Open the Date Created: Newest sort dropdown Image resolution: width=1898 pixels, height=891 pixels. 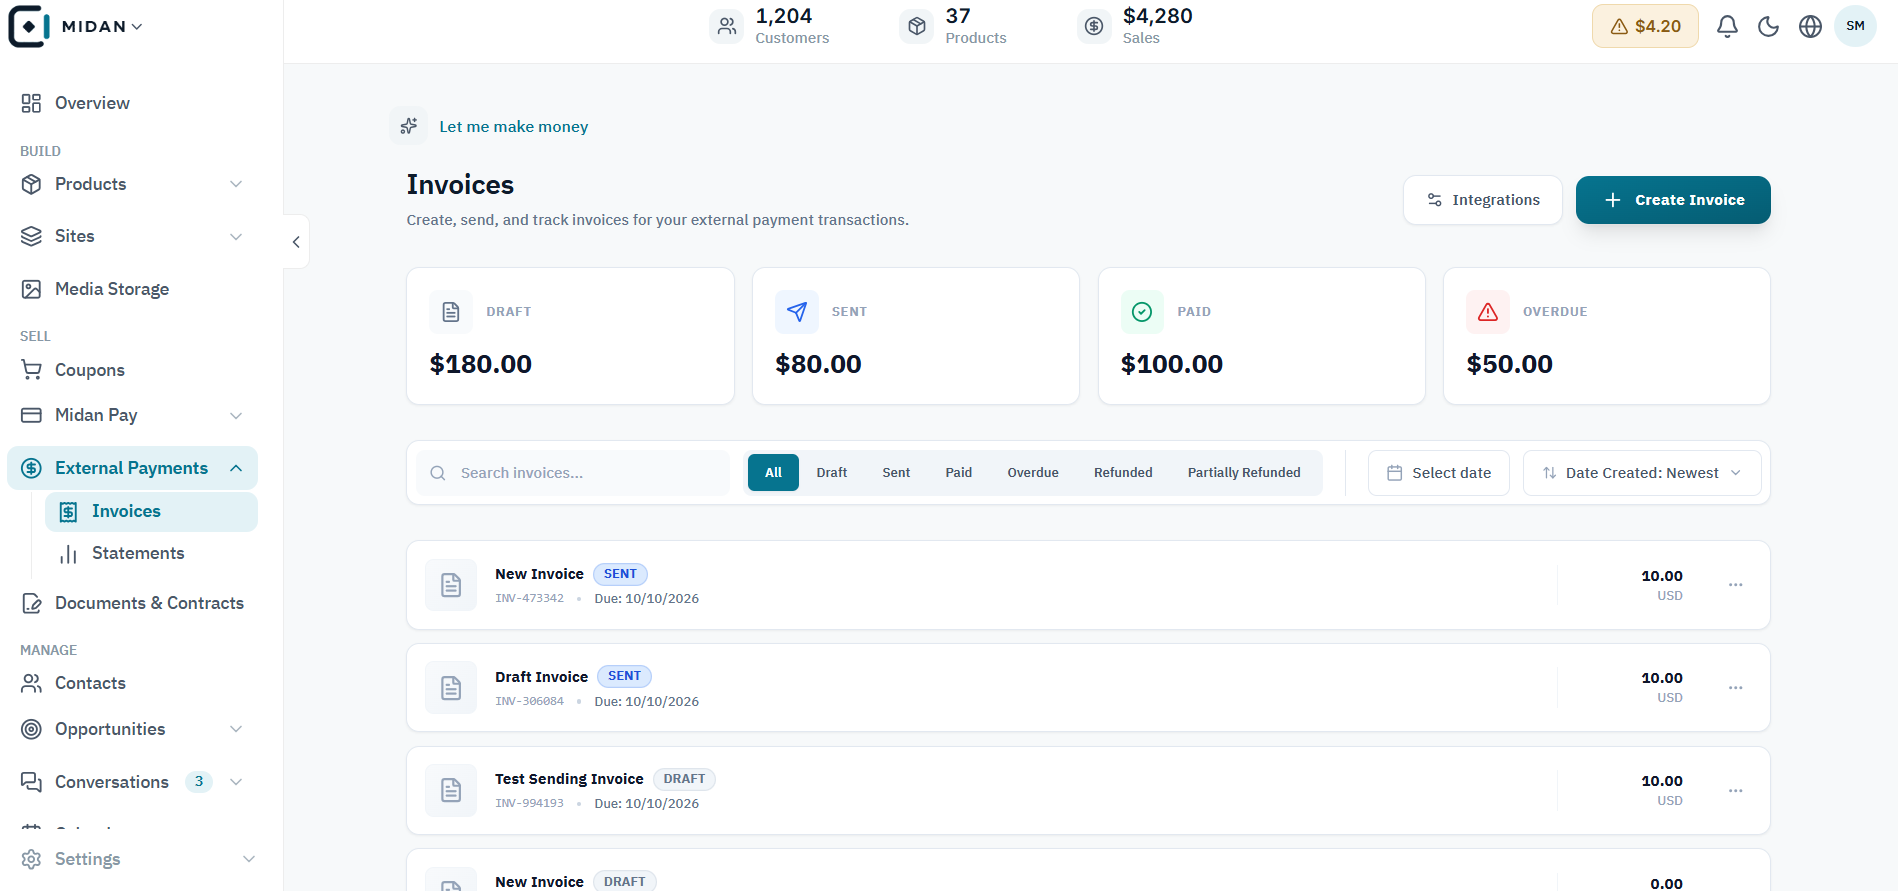(x=1642, y=473)
